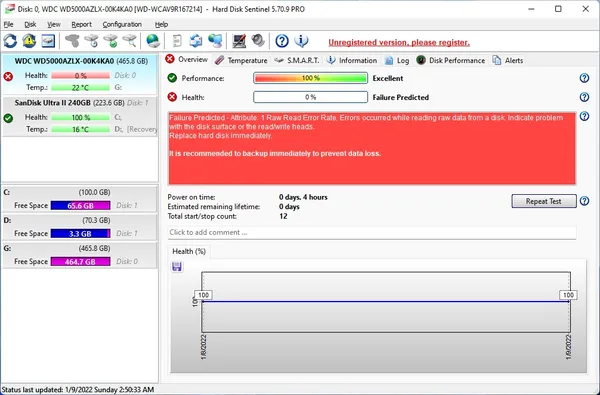Click the blue question mark toolbar icon
The height and width of the screenshot is (395, 600).
[x=282, y=41]
